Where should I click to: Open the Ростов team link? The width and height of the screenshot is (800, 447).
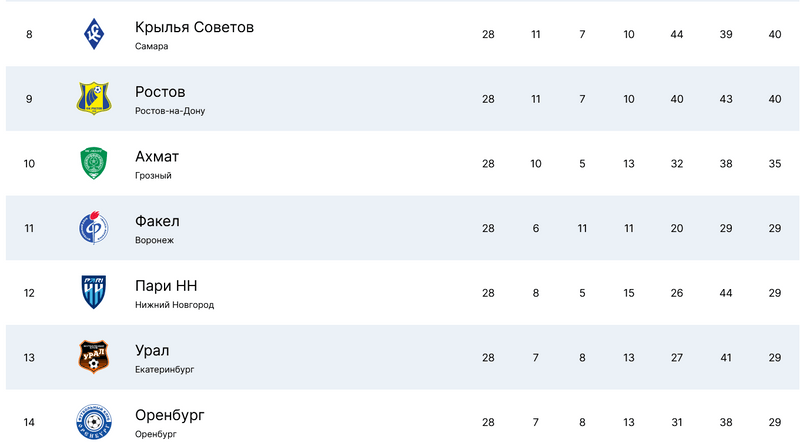point(160,91)
